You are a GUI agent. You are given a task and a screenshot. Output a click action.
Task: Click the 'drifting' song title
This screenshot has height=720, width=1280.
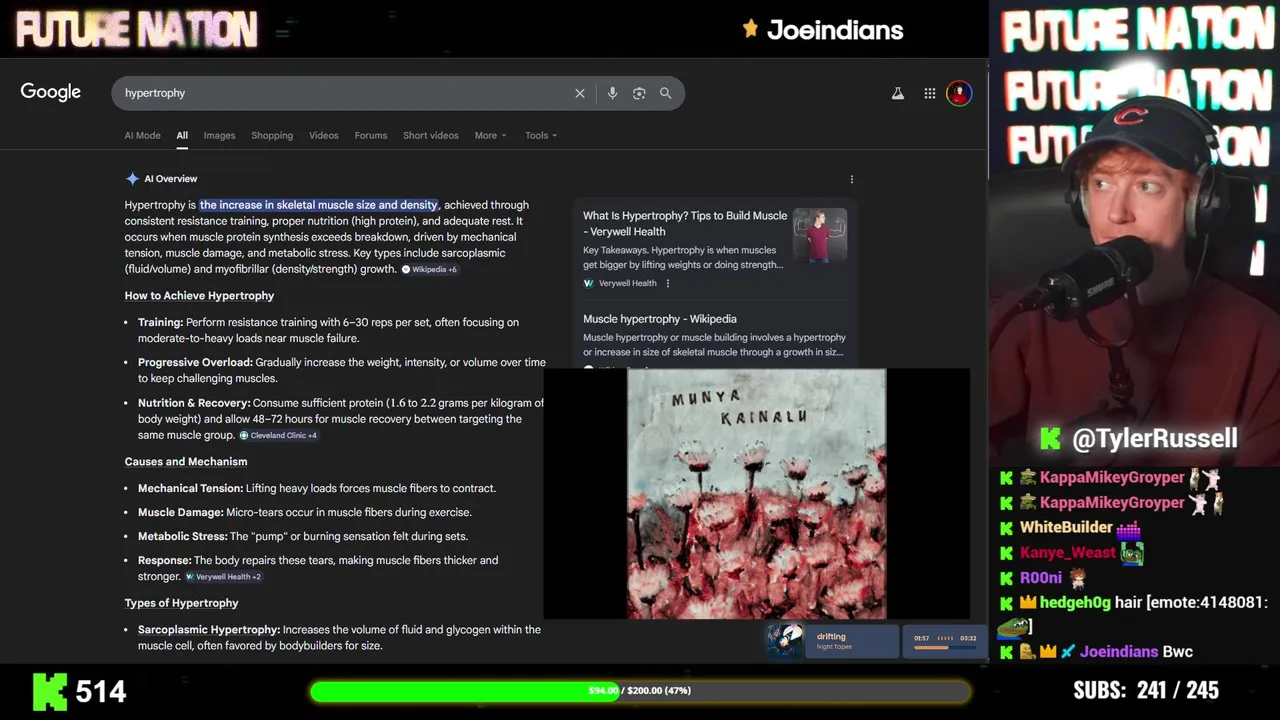click(x=831, y=636)
